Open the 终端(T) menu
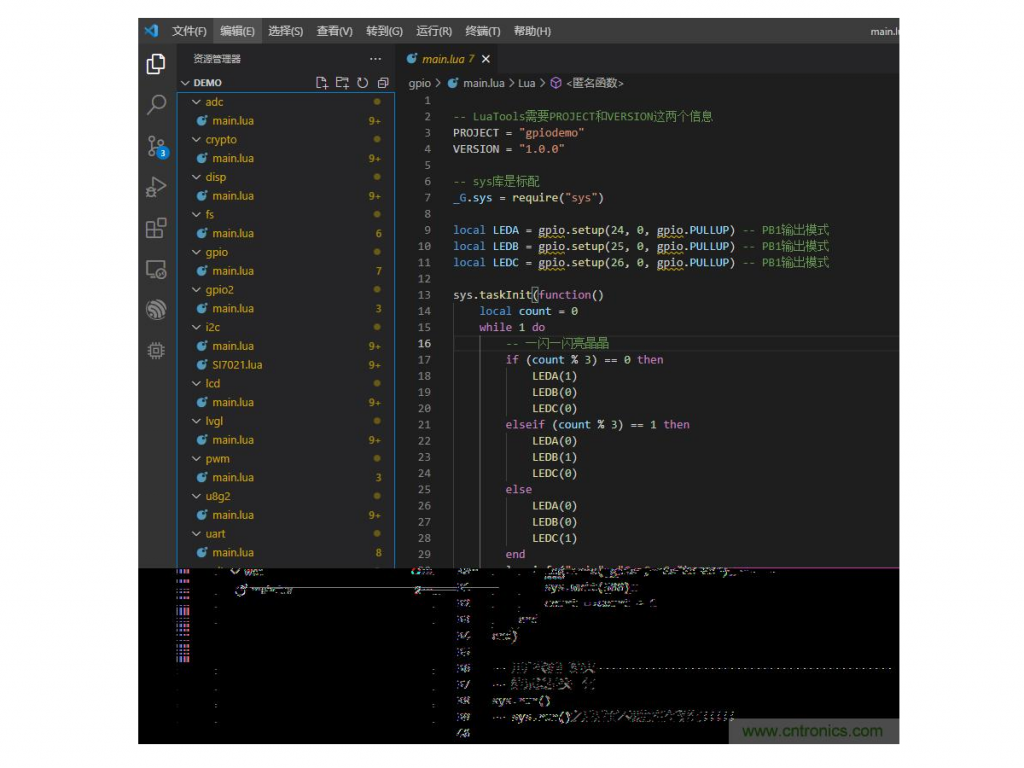The image size is (1024, 768). pyautogui.click(x=483, y=31)
